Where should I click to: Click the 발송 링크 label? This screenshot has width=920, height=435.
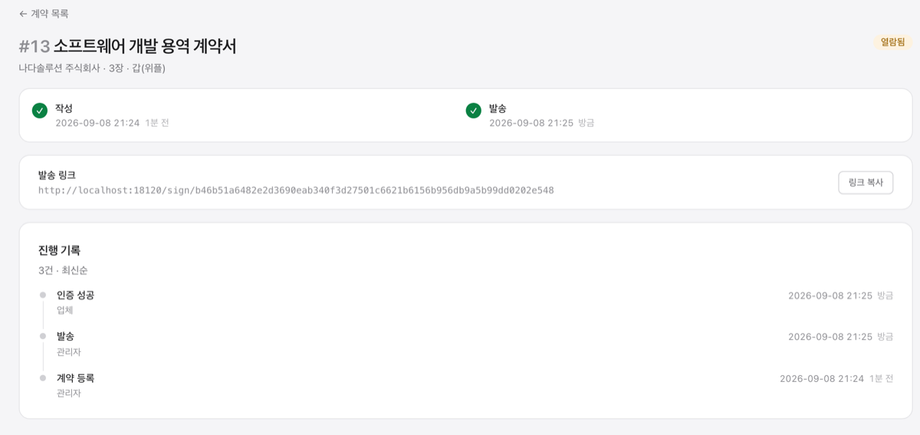[x=57, y=175]
